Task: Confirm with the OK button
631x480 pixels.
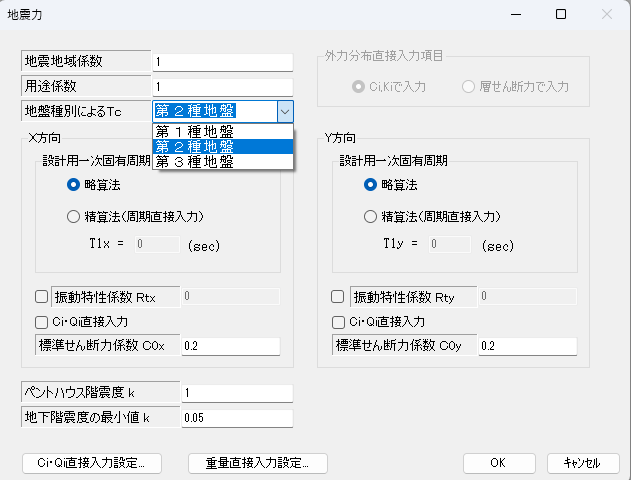Action: click(499, 463)
